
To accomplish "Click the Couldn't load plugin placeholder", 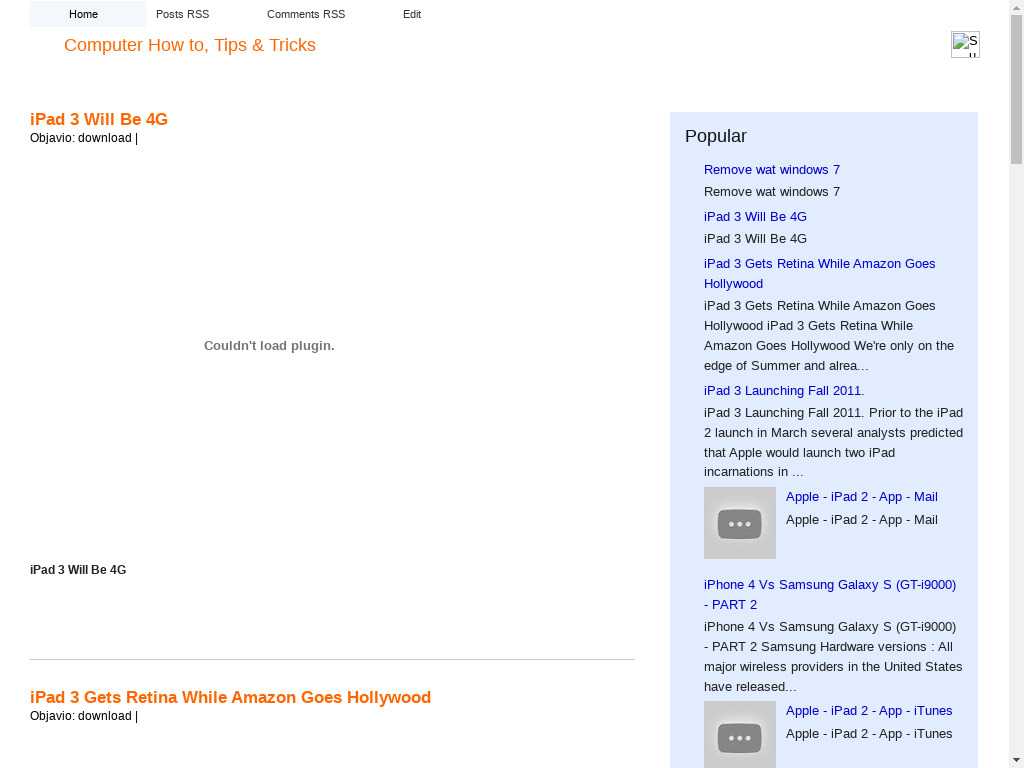I will [269, 345].
